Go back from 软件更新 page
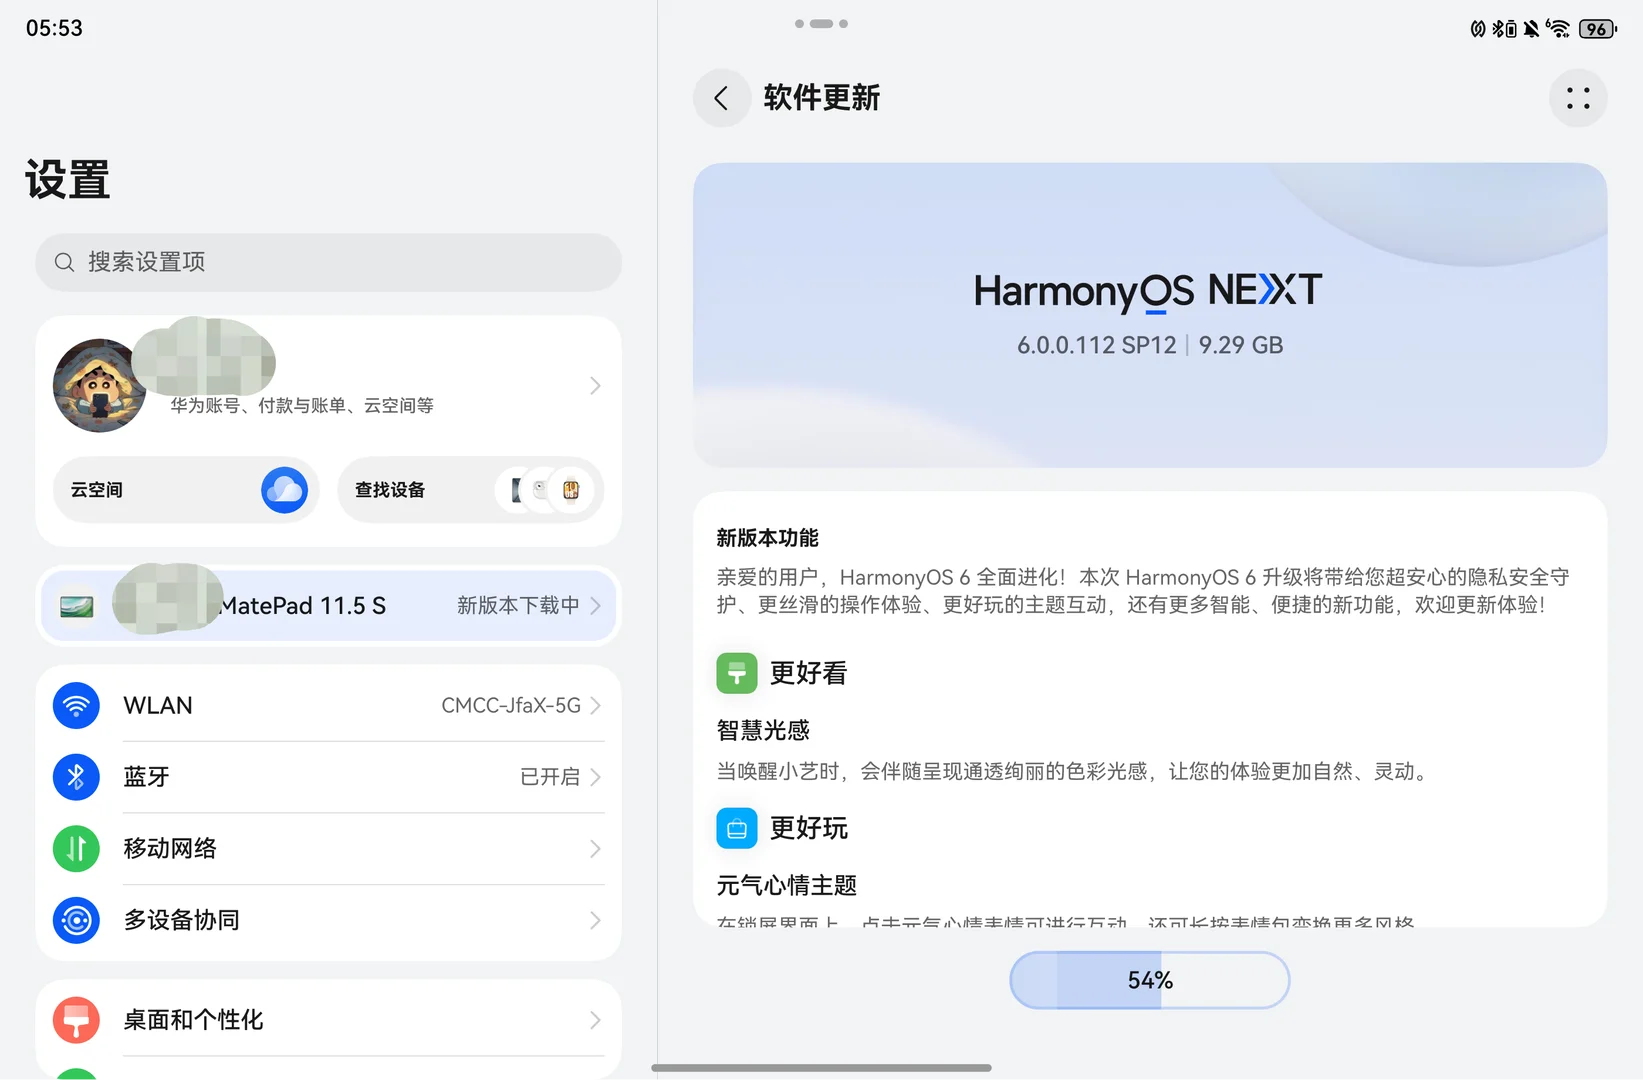Screen dimensions: 1643x1080 tap(721, 98)
